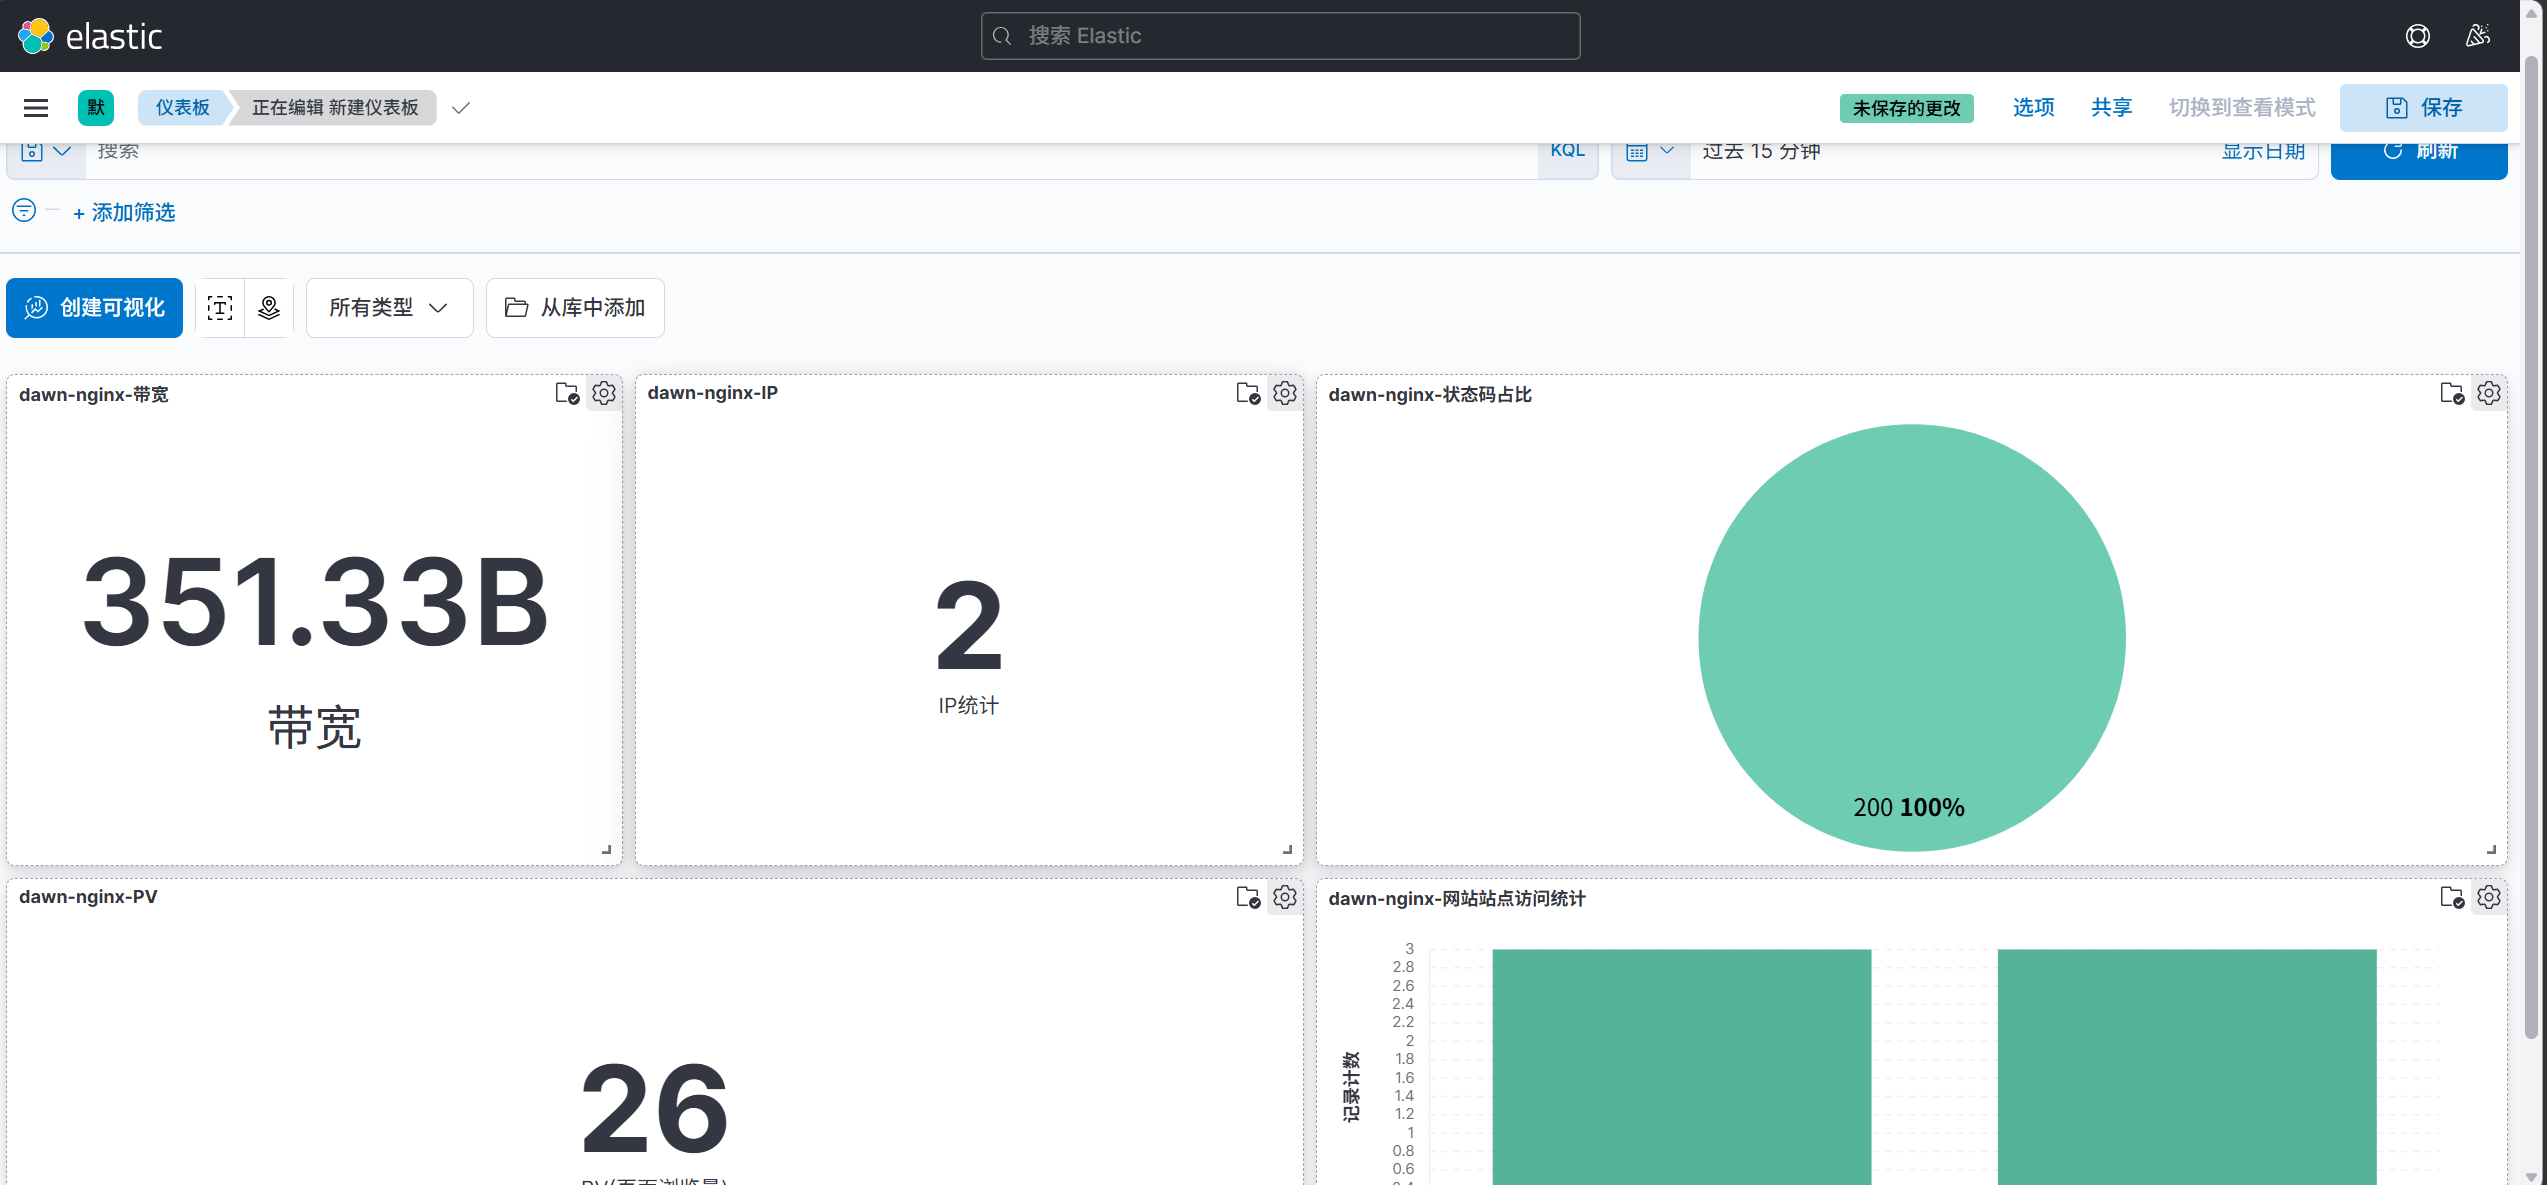
Task: Click the 创建可视化 button
Action: [95, 308]
